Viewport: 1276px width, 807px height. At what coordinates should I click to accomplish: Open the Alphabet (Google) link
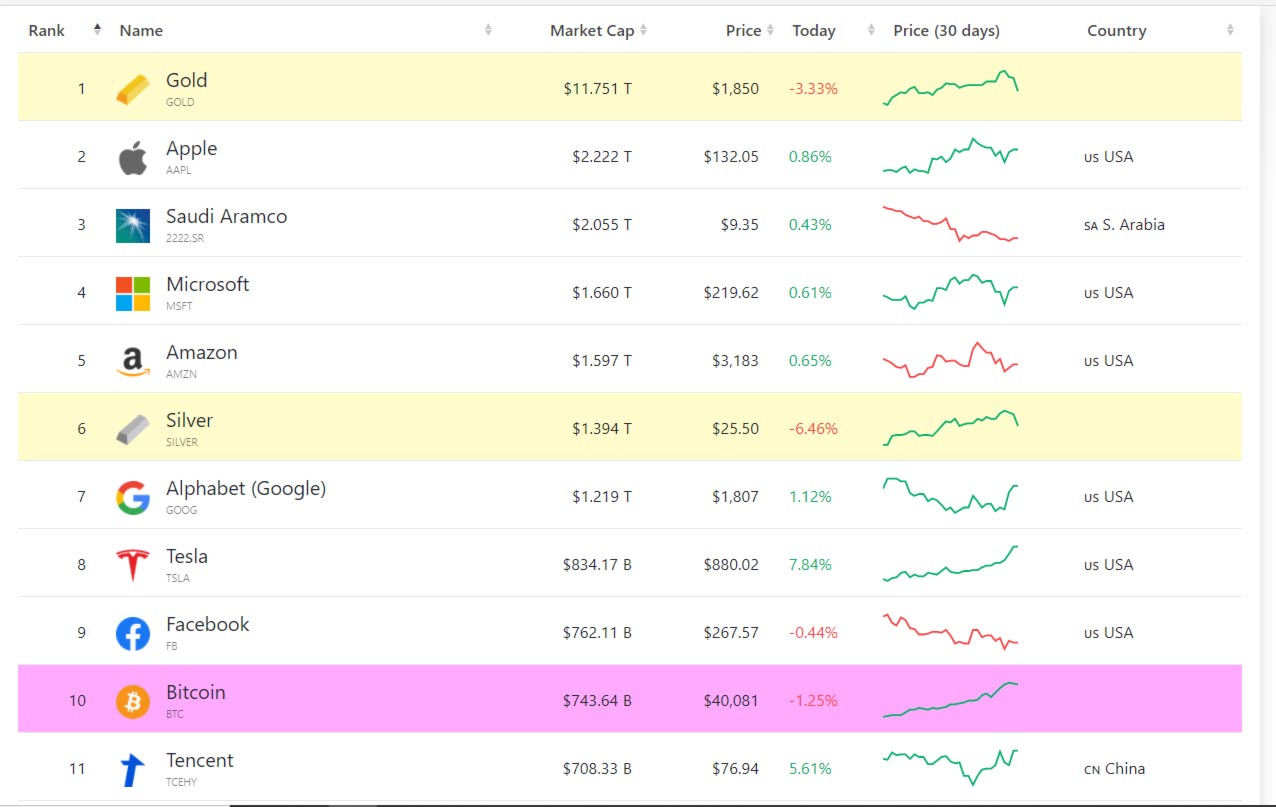coord(246,489)
